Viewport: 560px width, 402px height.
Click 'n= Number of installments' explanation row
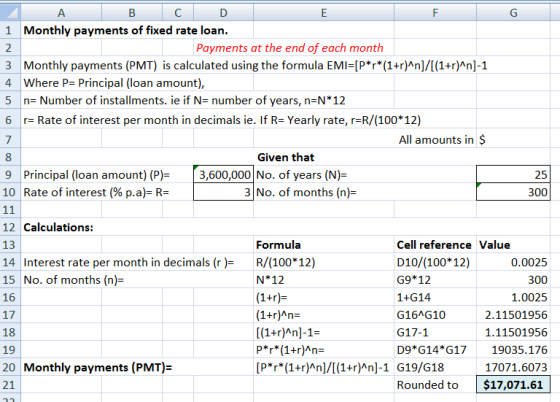coord(184,100)
